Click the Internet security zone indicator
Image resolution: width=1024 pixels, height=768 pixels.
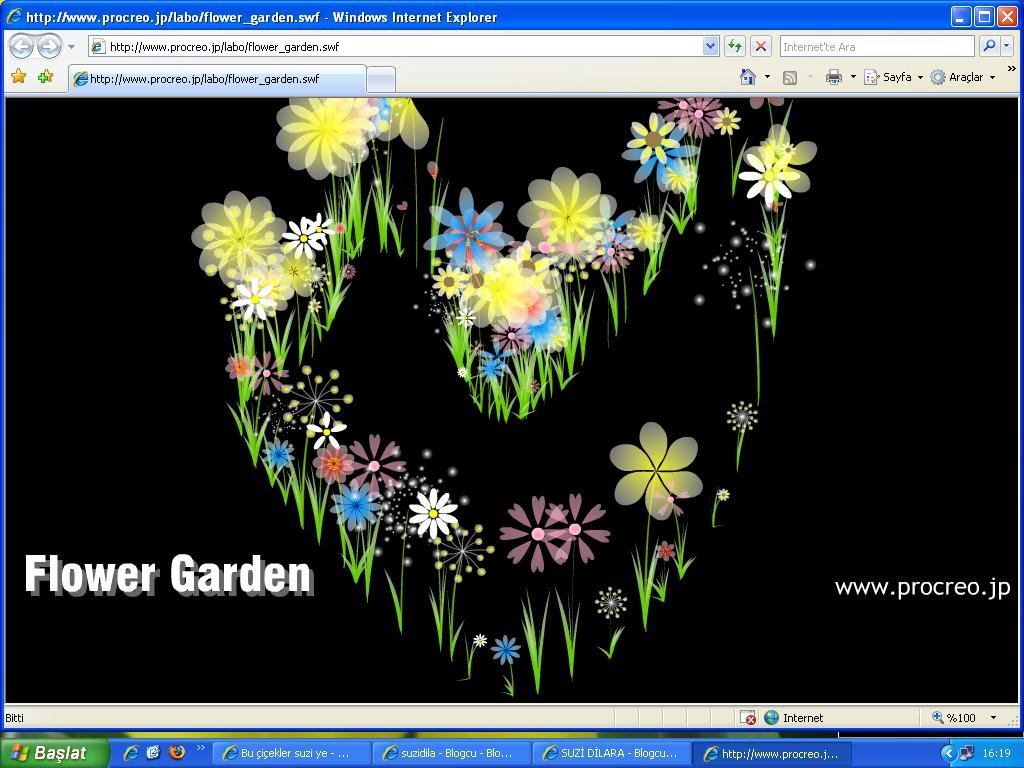pyautogui.click(x=794, y=718)
